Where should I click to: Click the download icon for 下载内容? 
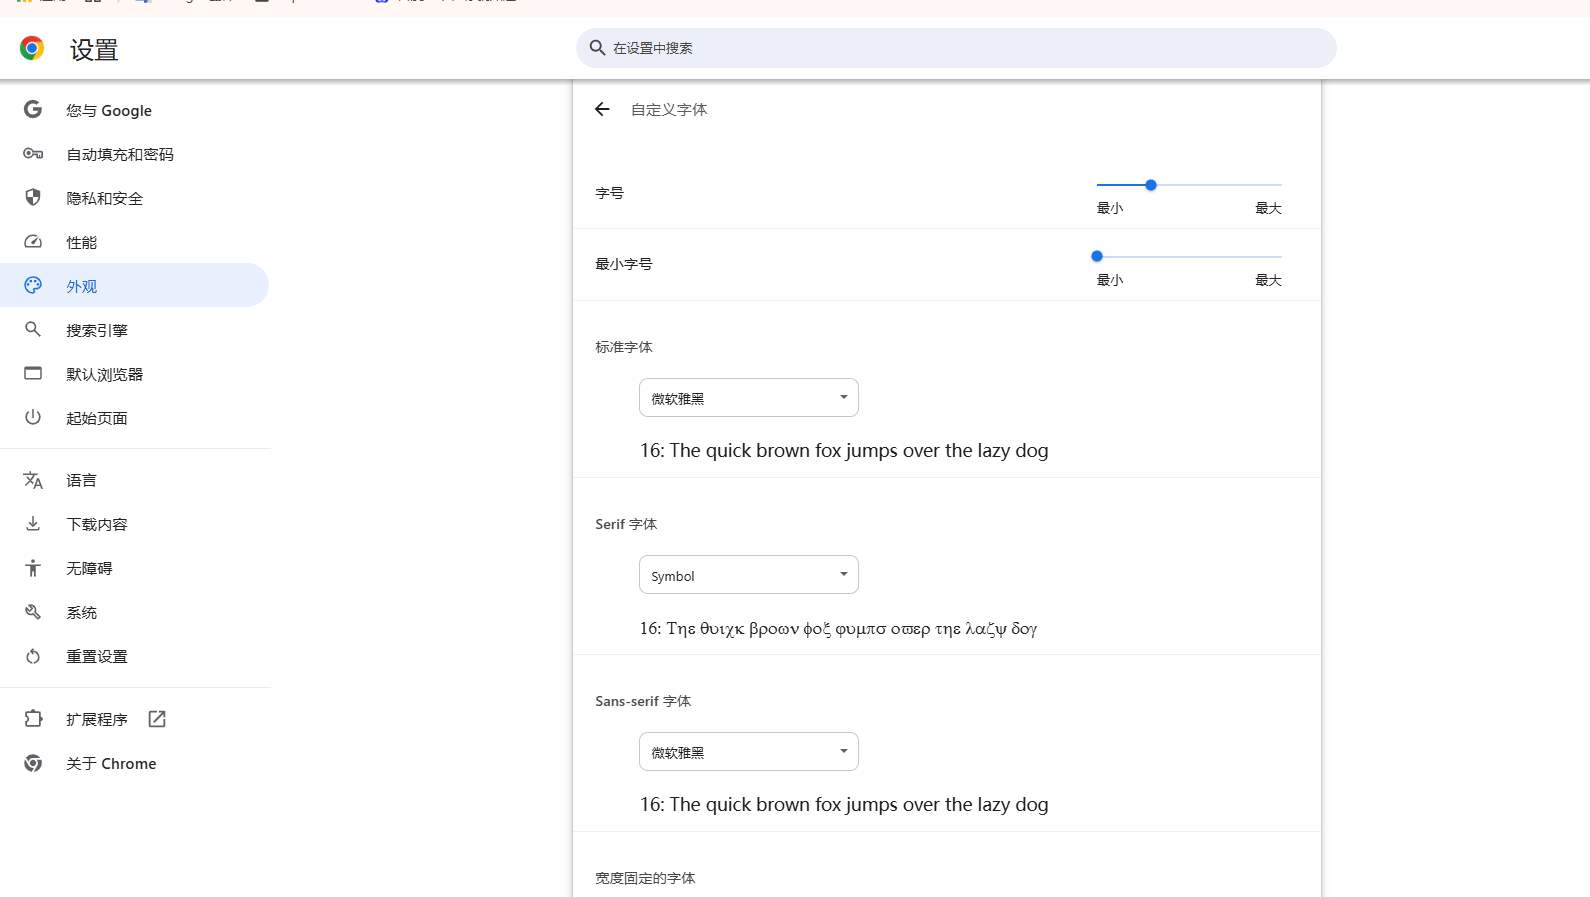click(x=33, y=523)
